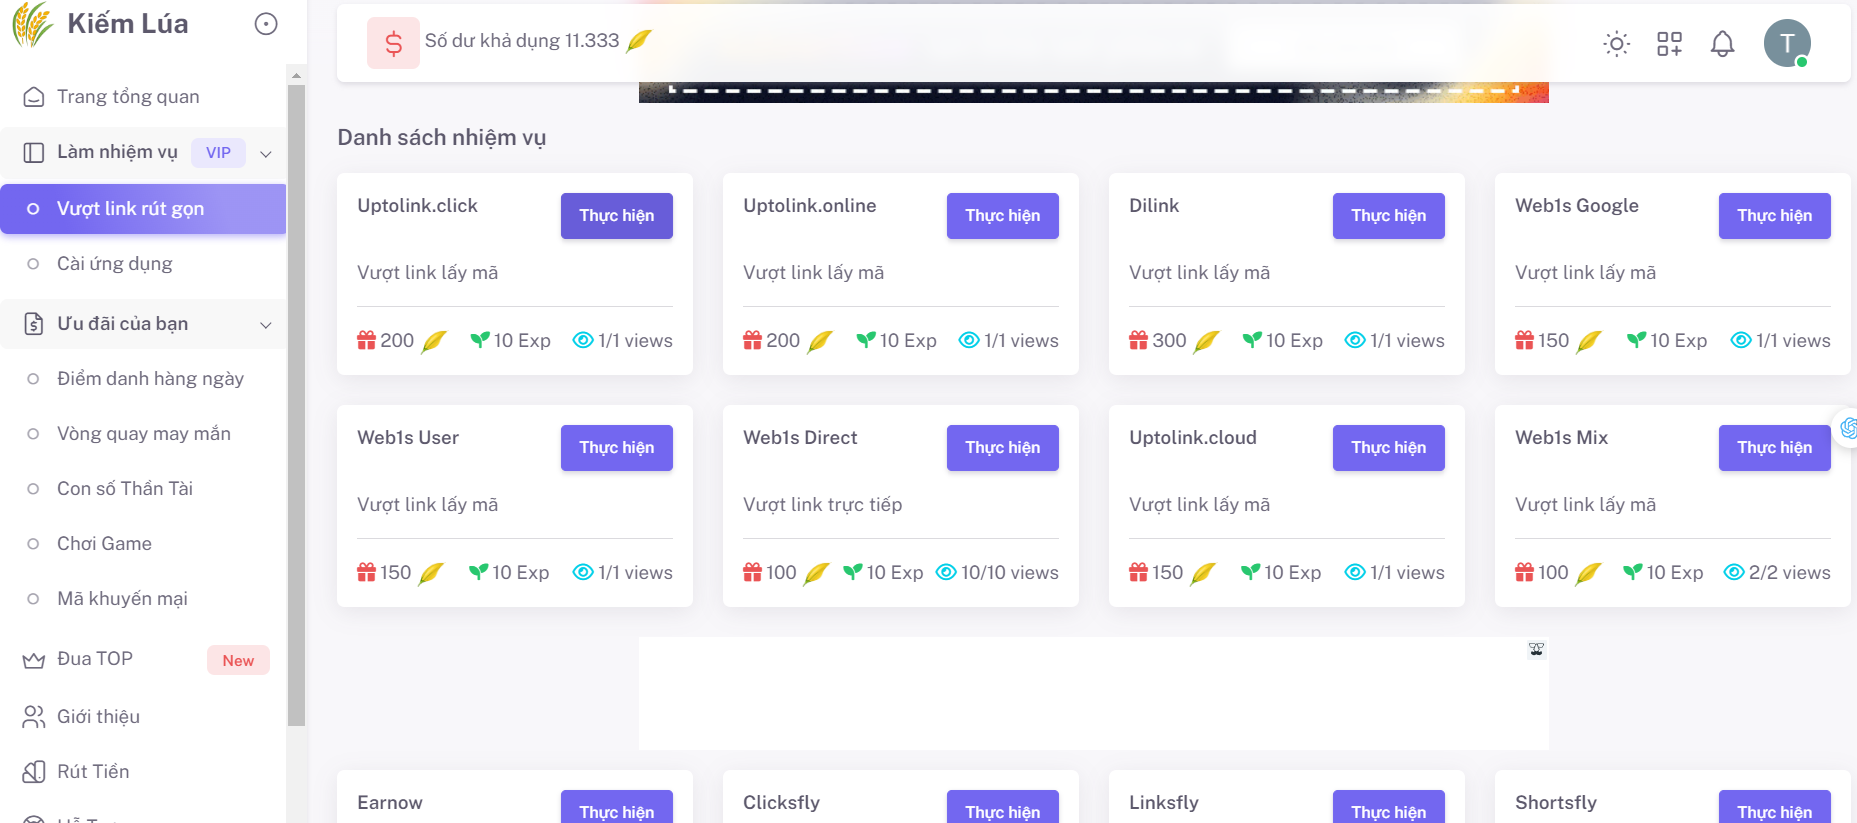This screenshot has width=1857, height=823.
Task: Start the Web1s User task
Action: pyautogui.click(x=616, y=448)
